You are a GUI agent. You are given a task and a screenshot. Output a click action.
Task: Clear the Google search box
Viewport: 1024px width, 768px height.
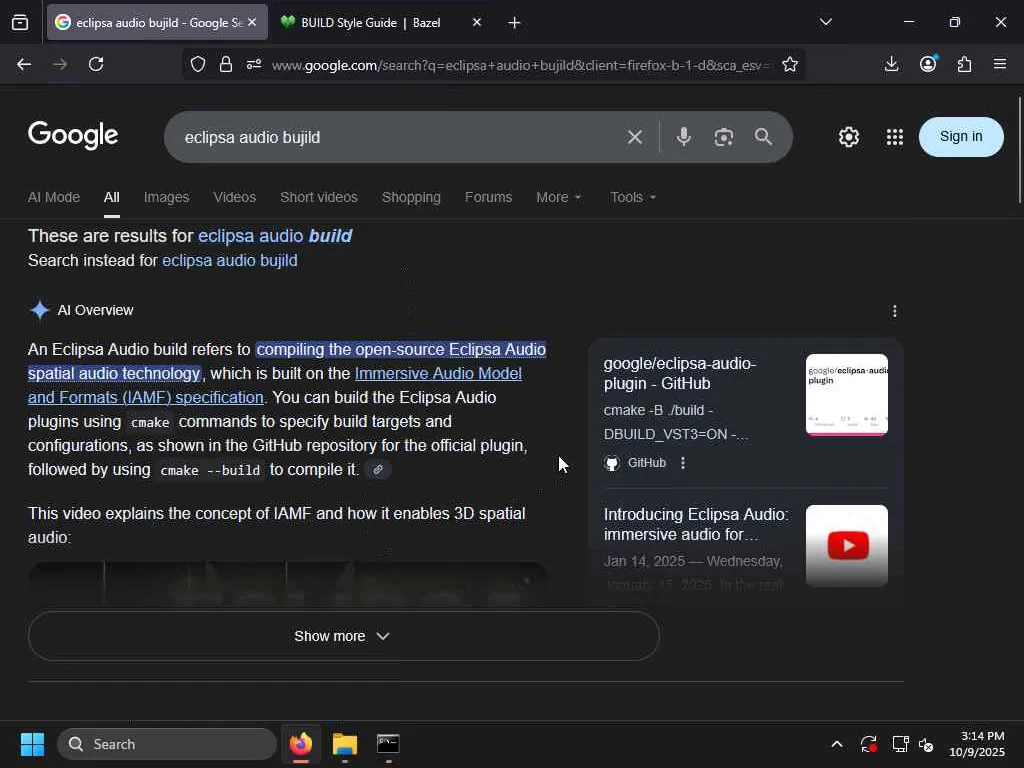tap(635, 137)
